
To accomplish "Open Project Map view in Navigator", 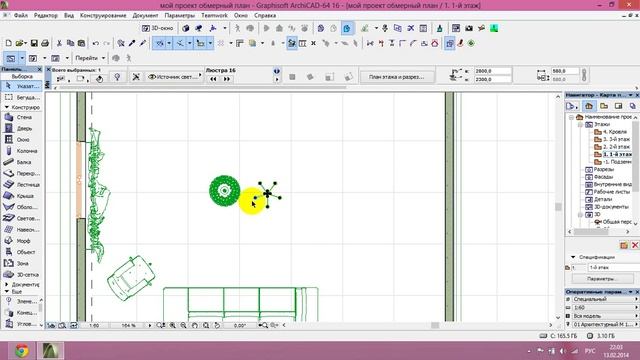I will pos(589,106).
